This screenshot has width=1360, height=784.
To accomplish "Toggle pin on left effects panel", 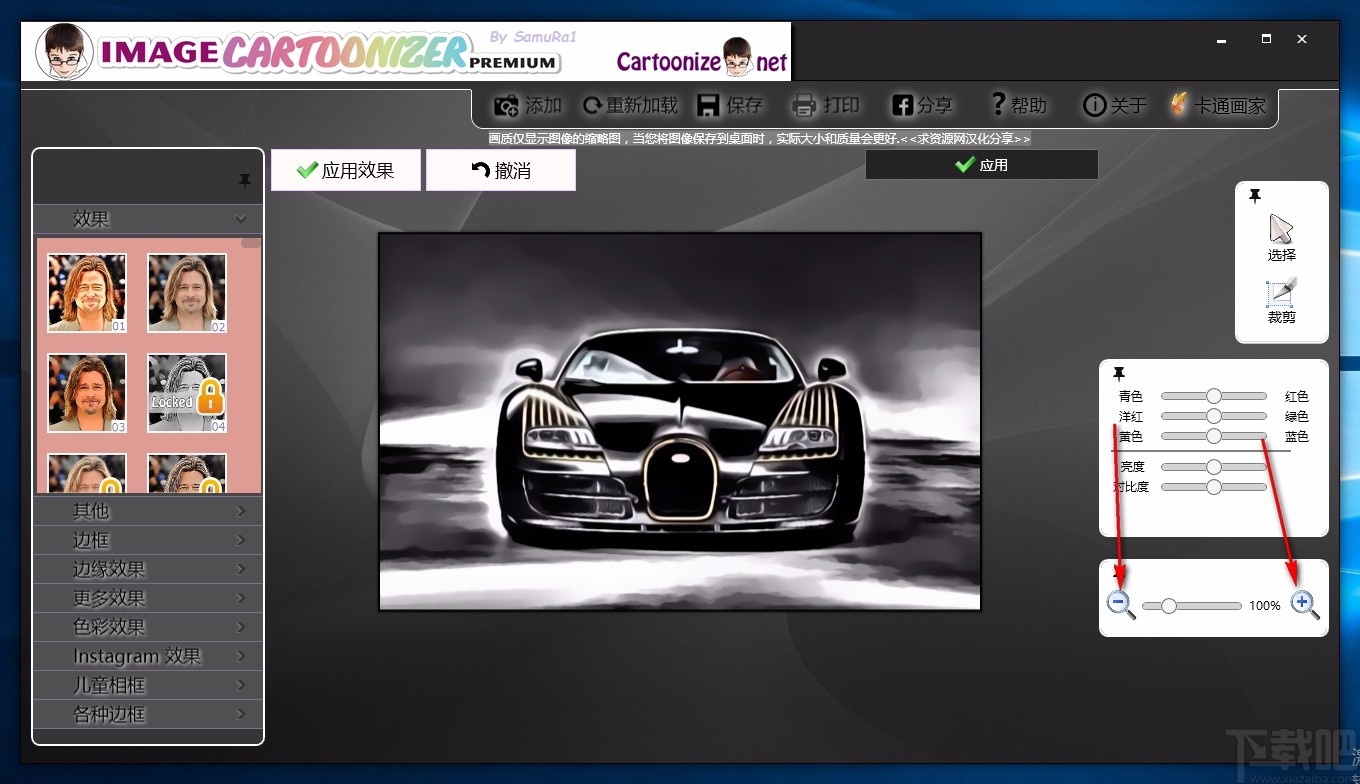I will 245,181.
